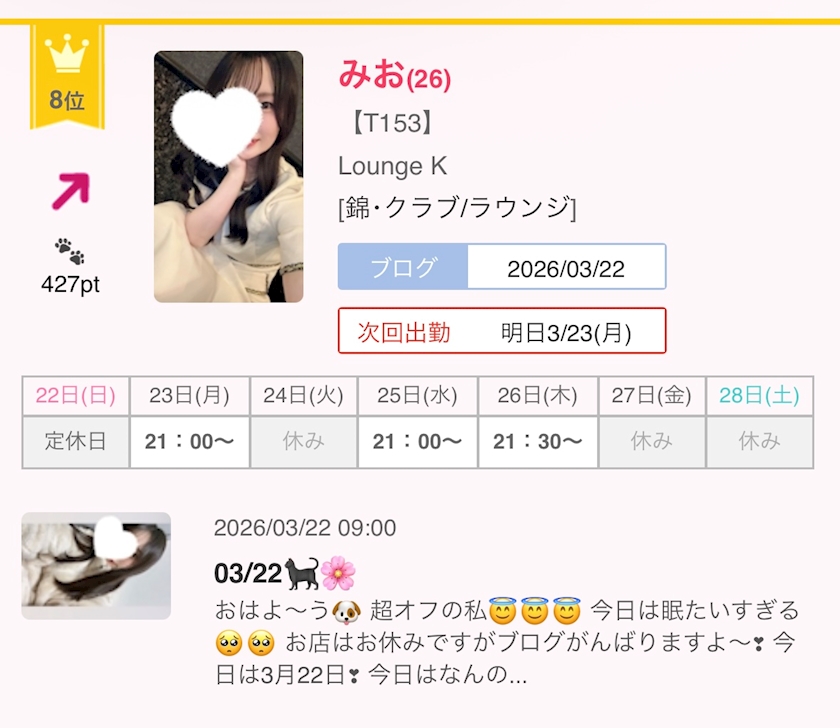This screenshot has width=840, height=728.
Task: Click the paw print points icon
Action: pyautogui.click(x=70, y=251)
